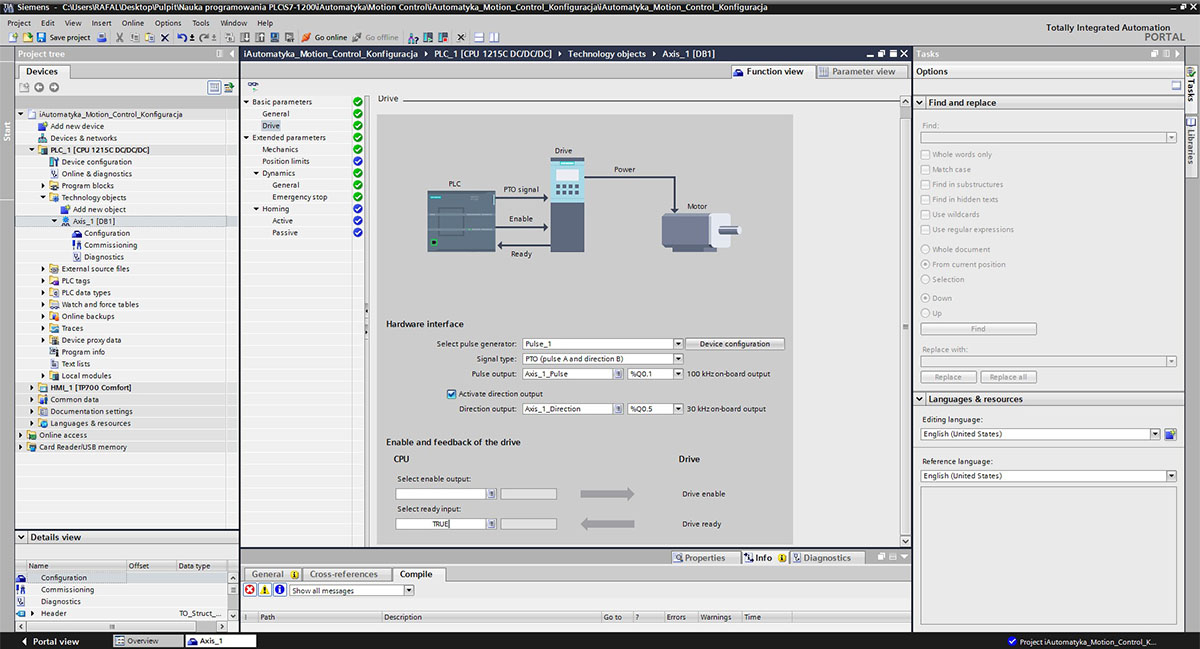Screen dimensions: 1200x649
Task: Select Whole document radio button
Action: click(x=925, y=250)
